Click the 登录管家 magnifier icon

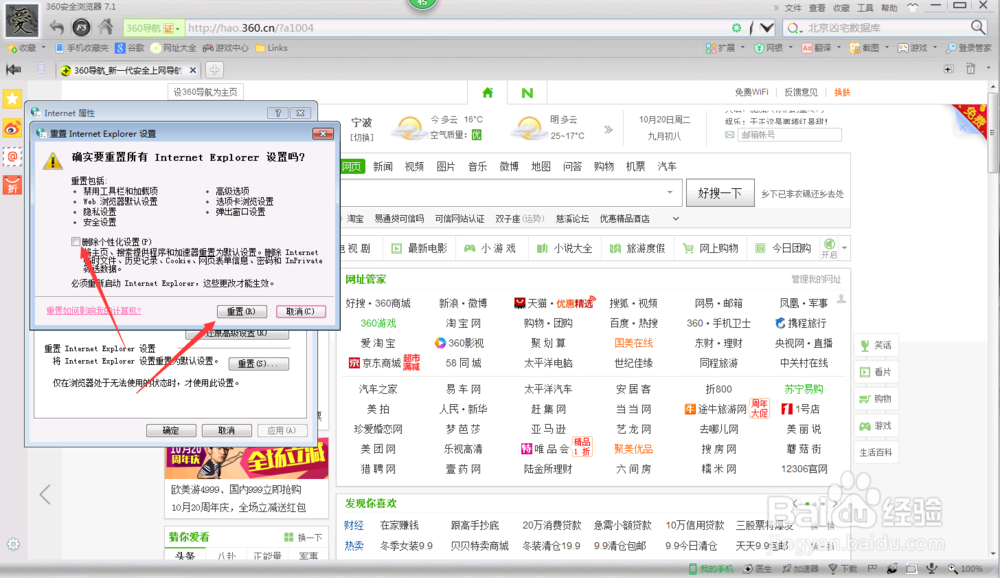[952, 46]
